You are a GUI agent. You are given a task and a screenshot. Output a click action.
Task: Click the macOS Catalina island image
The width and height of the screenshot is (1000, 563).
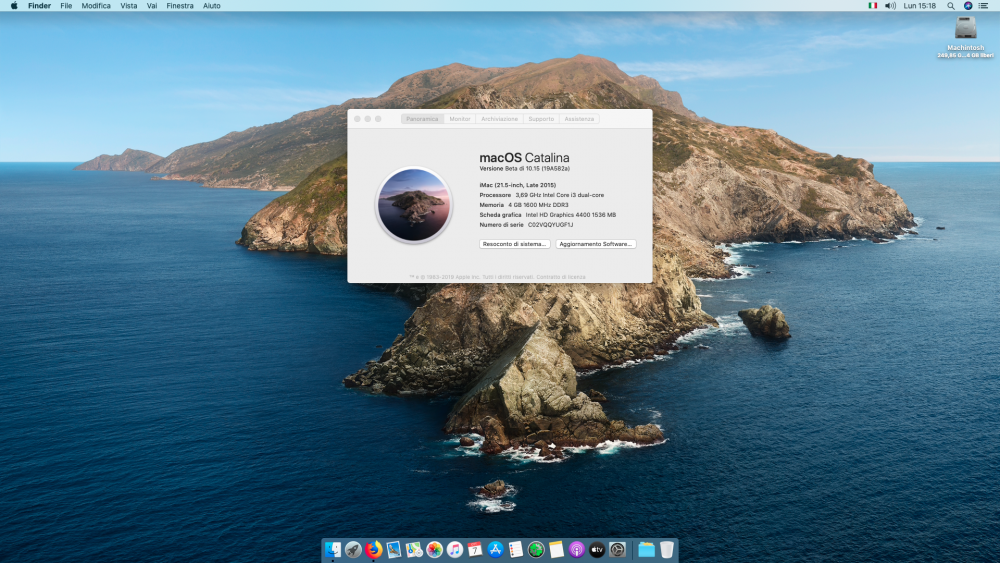tap(414, 205)
